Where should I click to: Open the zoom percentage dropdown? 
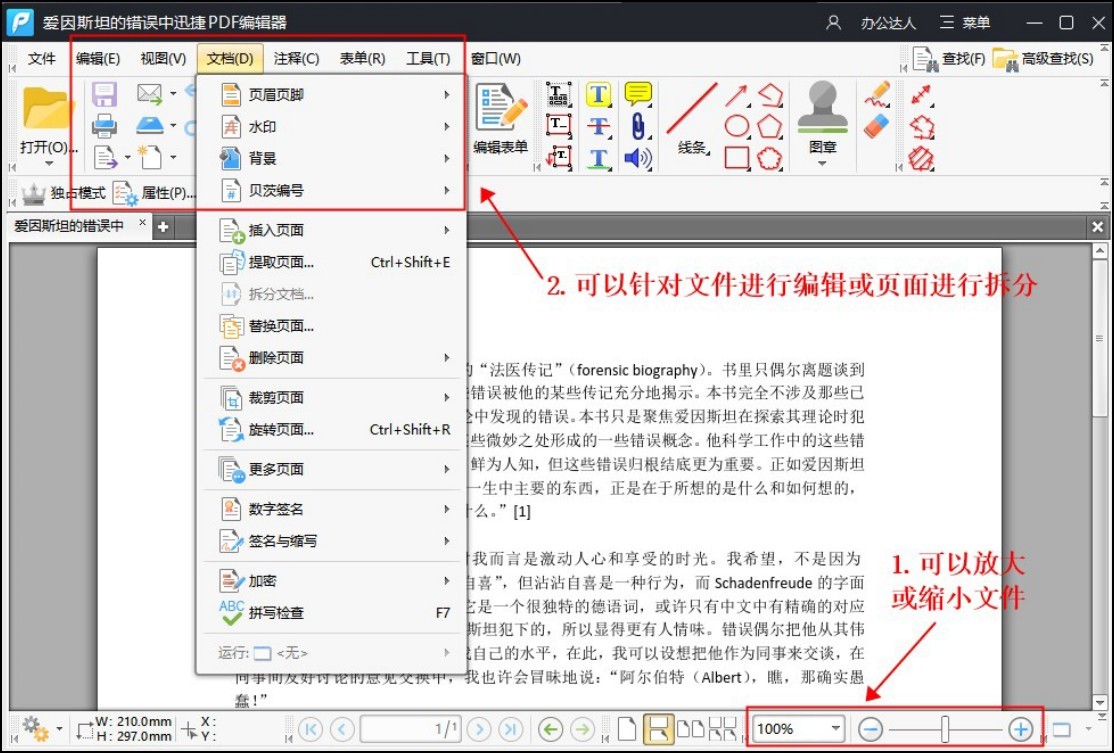834,728
